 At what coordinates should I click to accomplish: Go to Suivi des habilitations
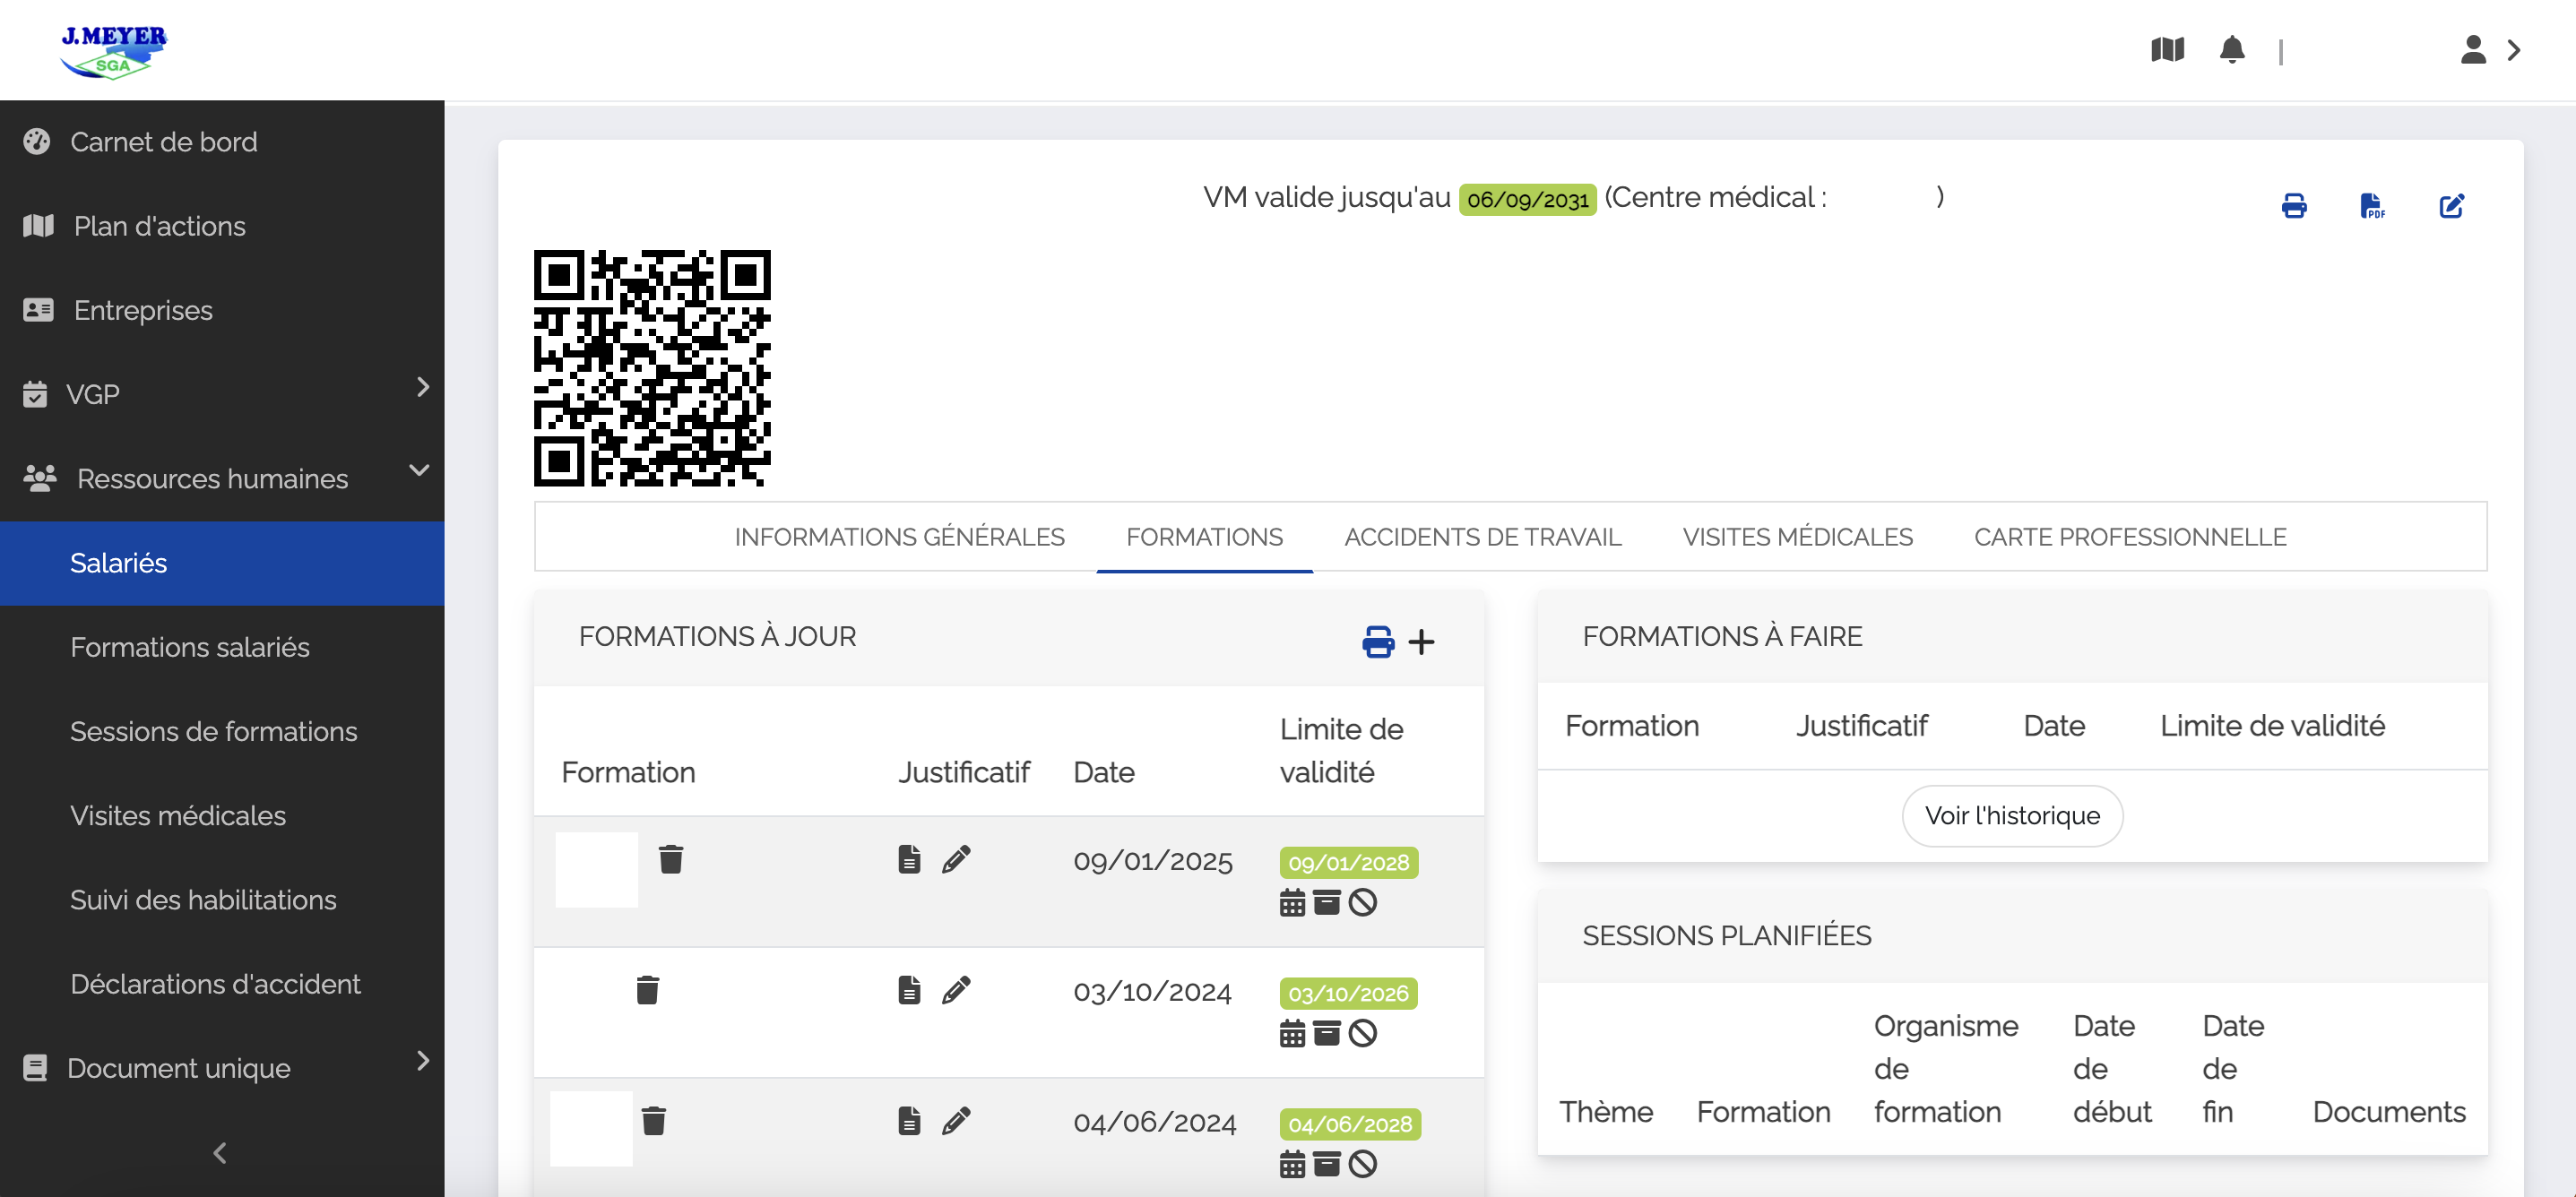(203, 899)
